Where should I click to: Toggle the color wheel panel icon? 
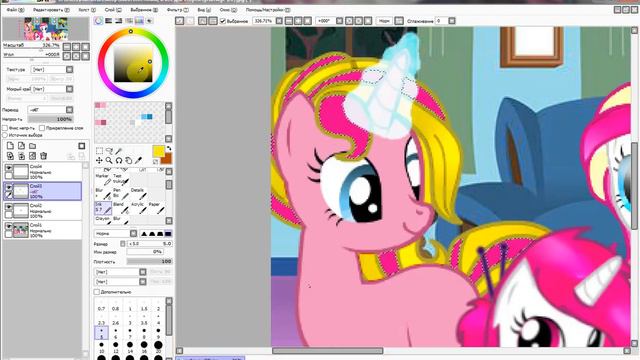tap(98, 21)
